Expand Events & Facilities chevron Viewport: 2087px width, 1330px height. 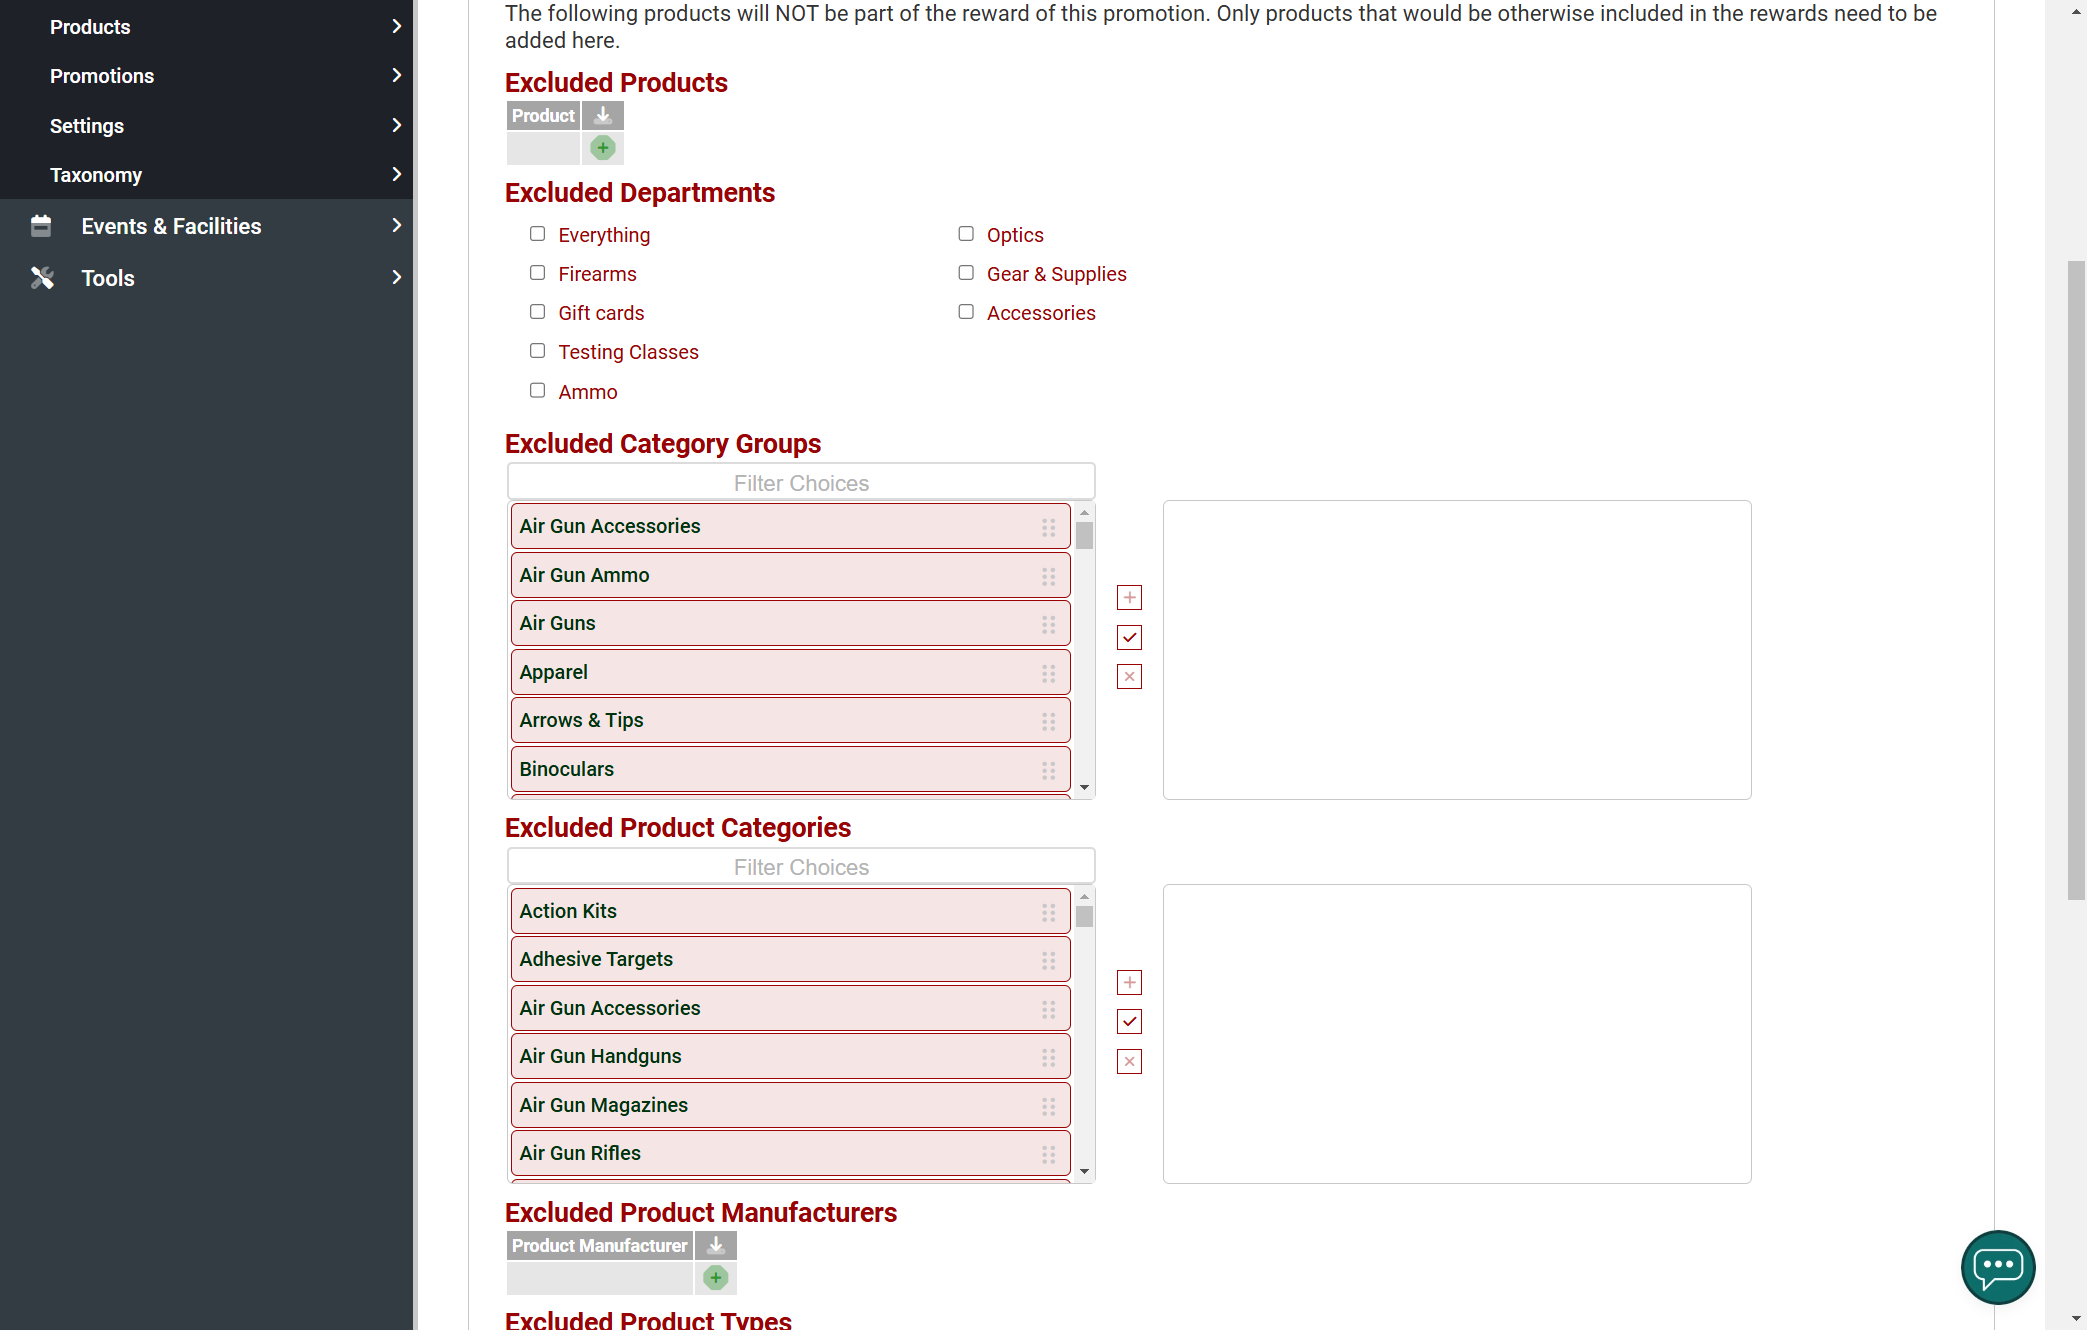396,225
